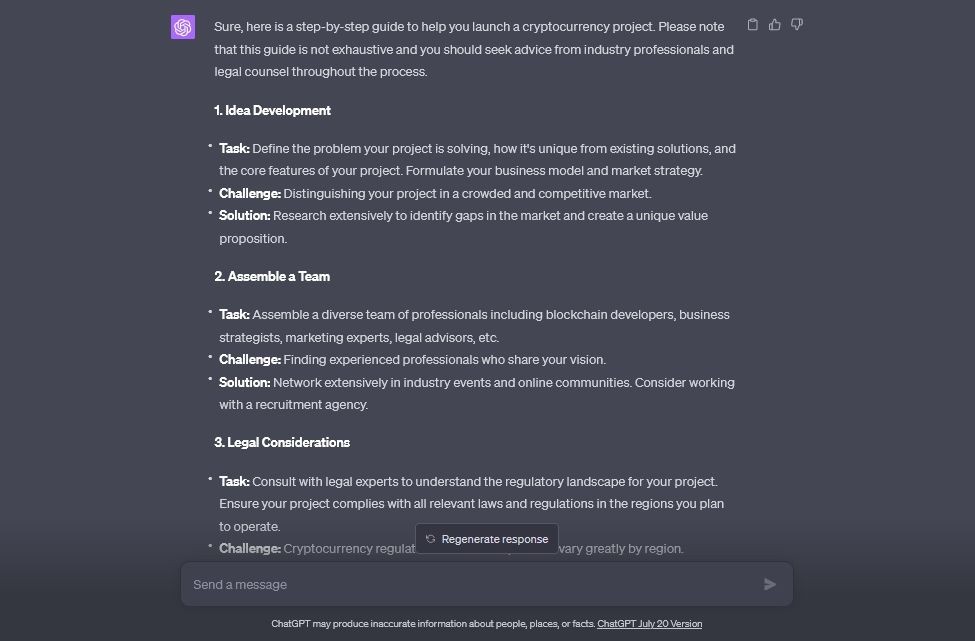Copy the response with the clipboard icon
Viewport: 975px width, 641px height.
[x=752, y=25]
